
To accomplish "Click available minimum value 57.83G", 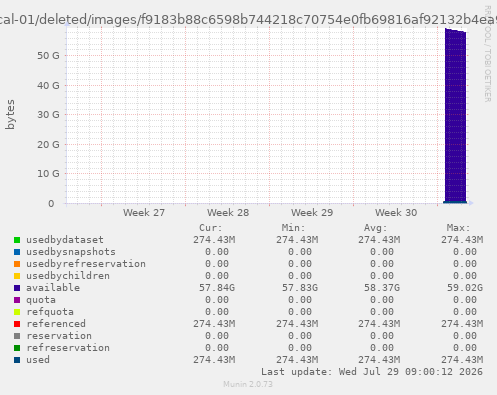I will [x=300, y=288].
